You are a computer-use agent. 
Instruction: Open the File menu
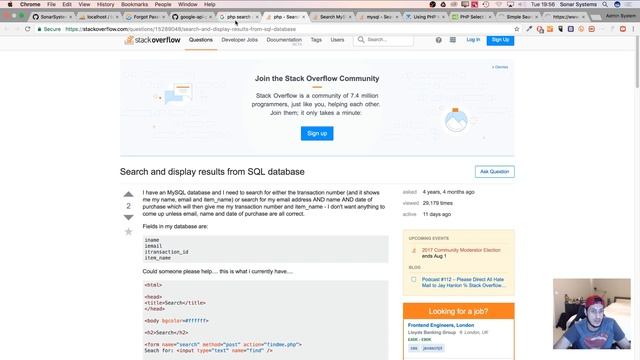point(51,4)
